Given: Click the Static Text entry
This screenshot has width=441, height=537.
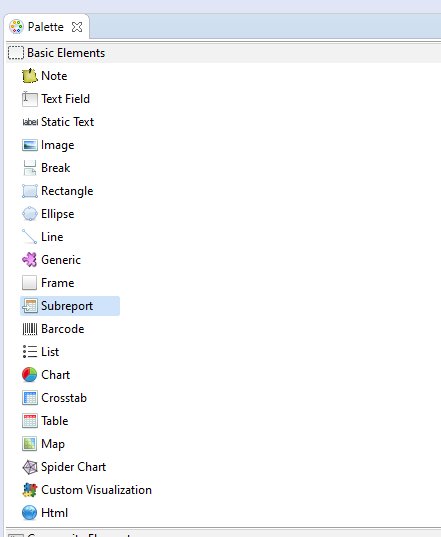Looking at the screenshot, I should 58,122.
